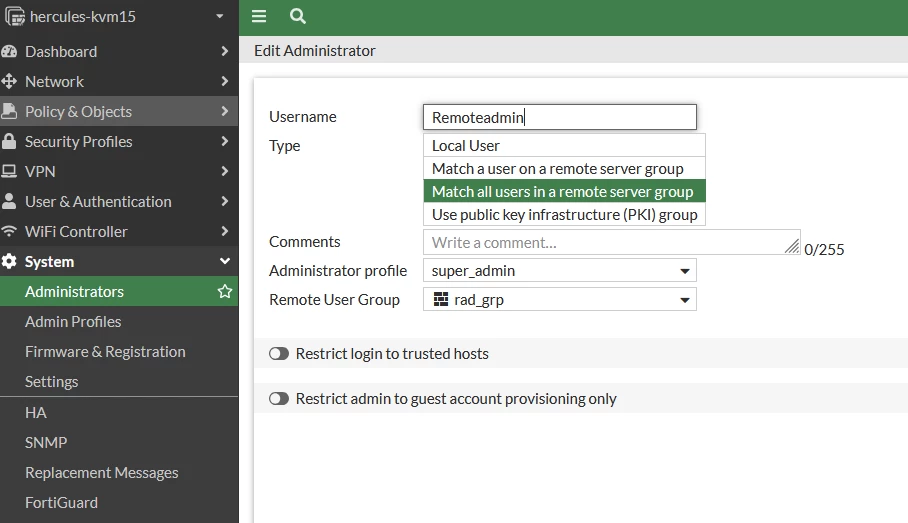
Task: Open the Administrators menu item
Action: coord(119,291)
